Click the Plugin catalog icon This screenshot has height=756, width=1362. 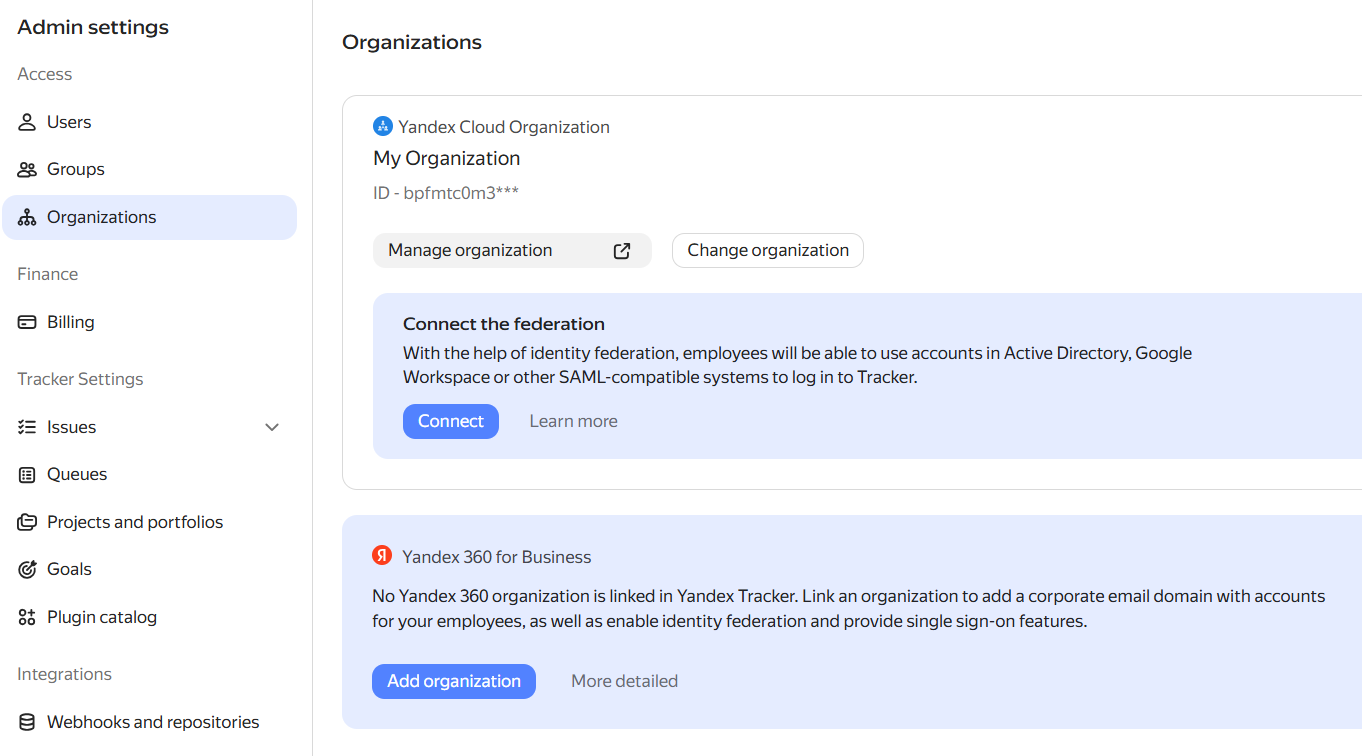click(x=28, y=617)
